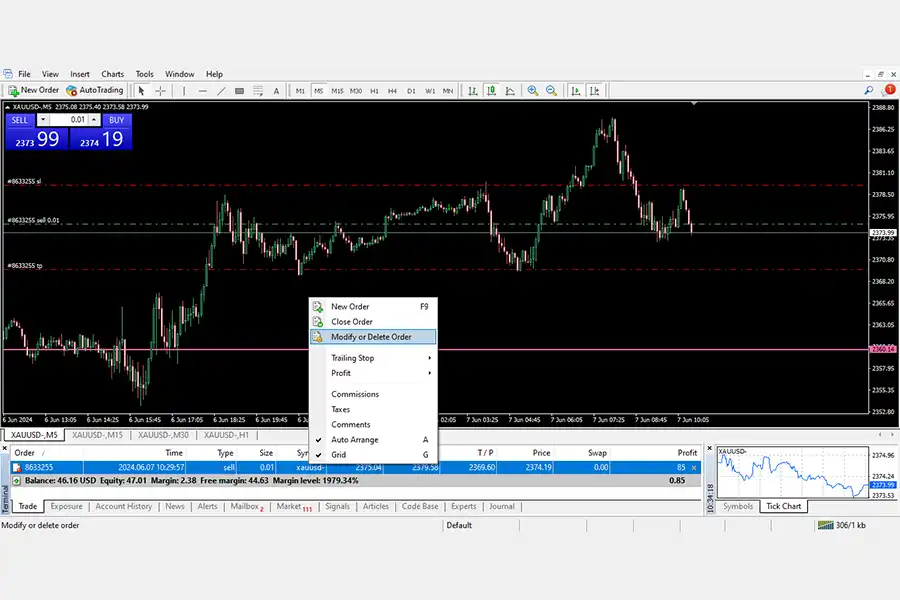900x600 pixels.
Task: Open the File menu
Action: (24, 74)
